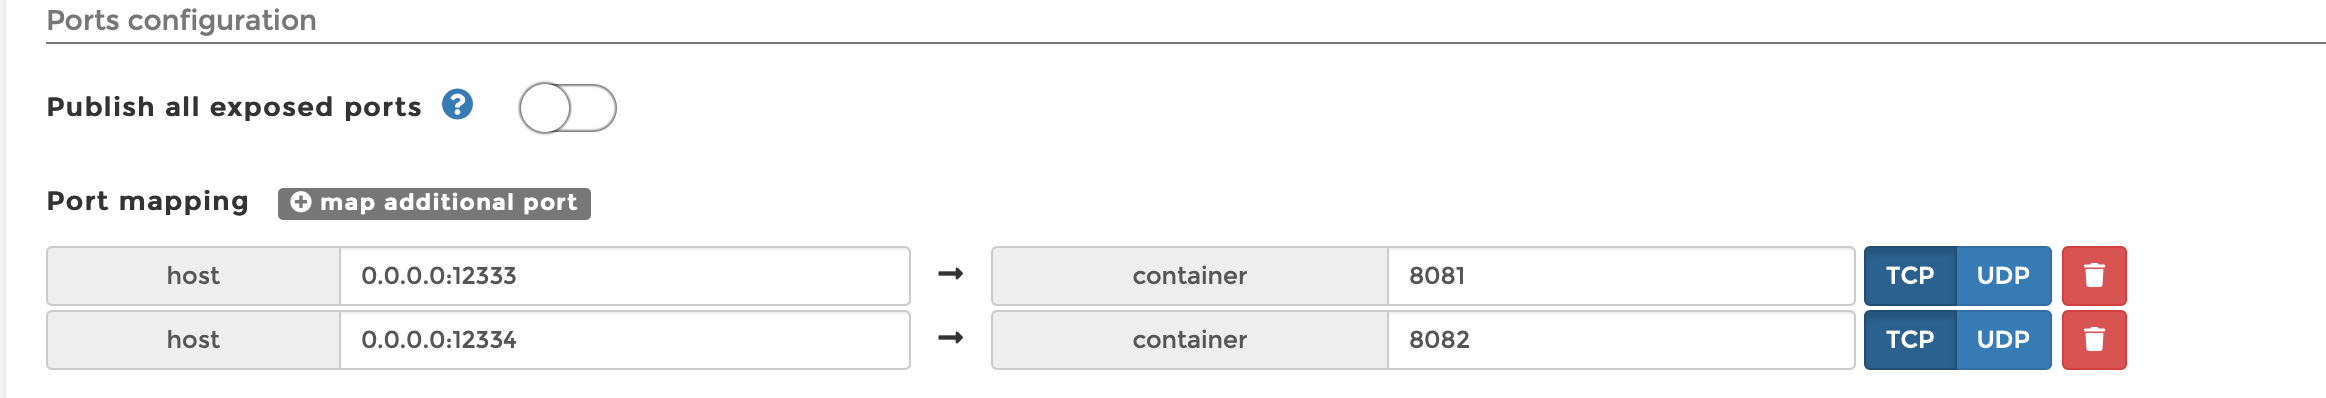Select TCP for the 8081 container port
This screenshot has height=398, width=2326.
[1910, 276]
